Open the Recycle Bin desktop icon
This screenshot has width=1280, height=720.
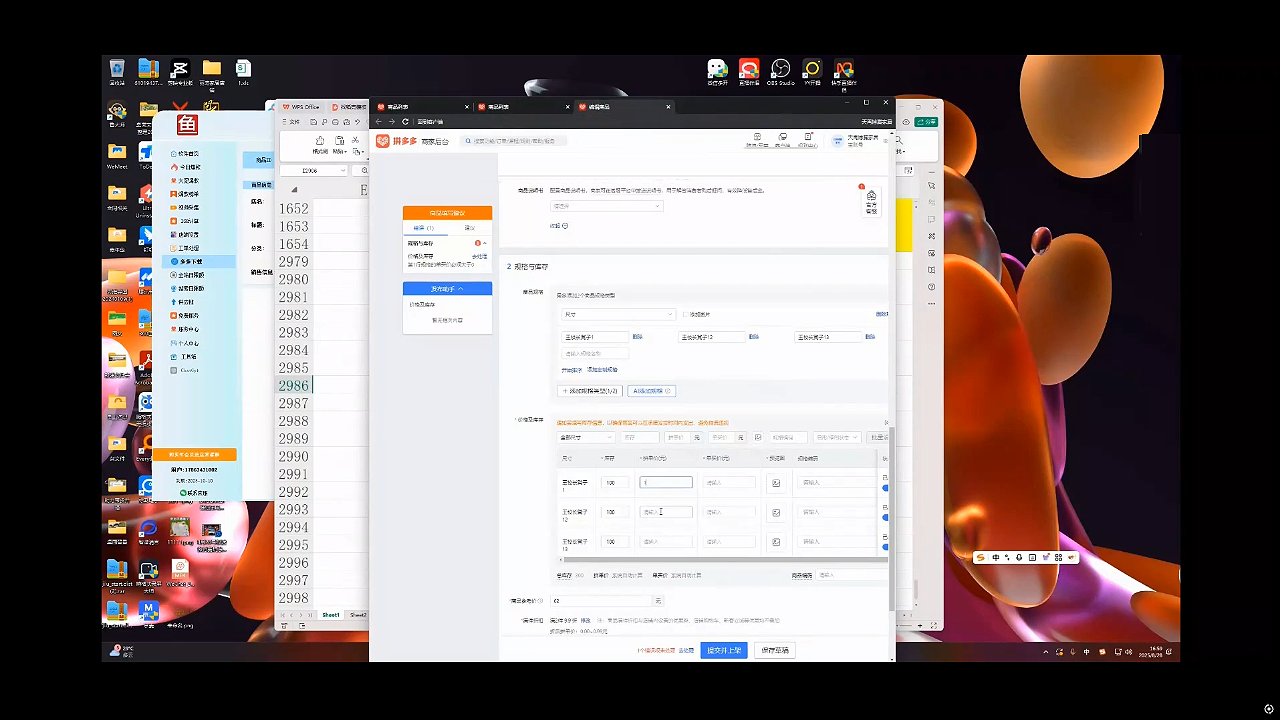[x=117, y=70]
